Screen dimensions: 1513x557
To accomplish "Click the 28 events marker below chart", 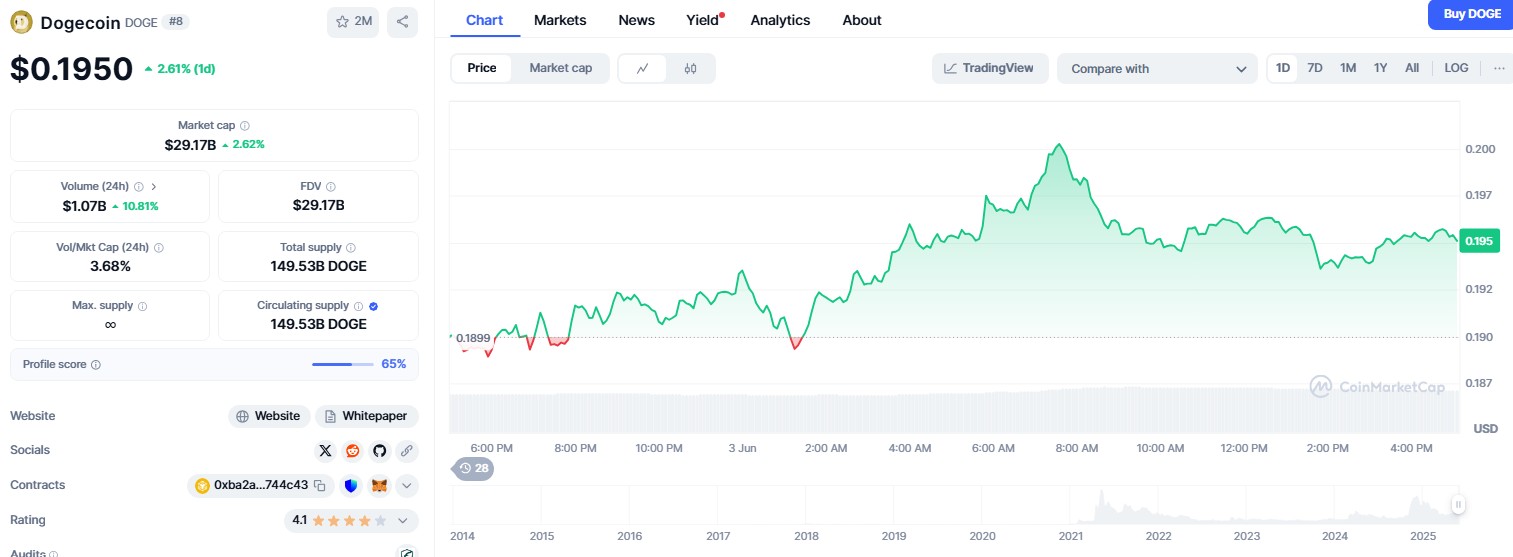I will tap(474, 468).
